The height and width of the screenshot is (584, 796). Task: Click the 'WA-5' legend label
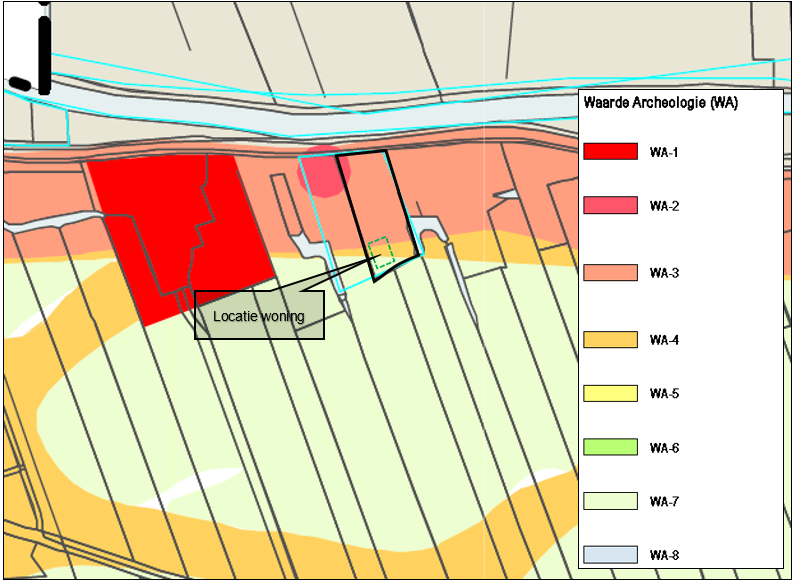(664, 394)
